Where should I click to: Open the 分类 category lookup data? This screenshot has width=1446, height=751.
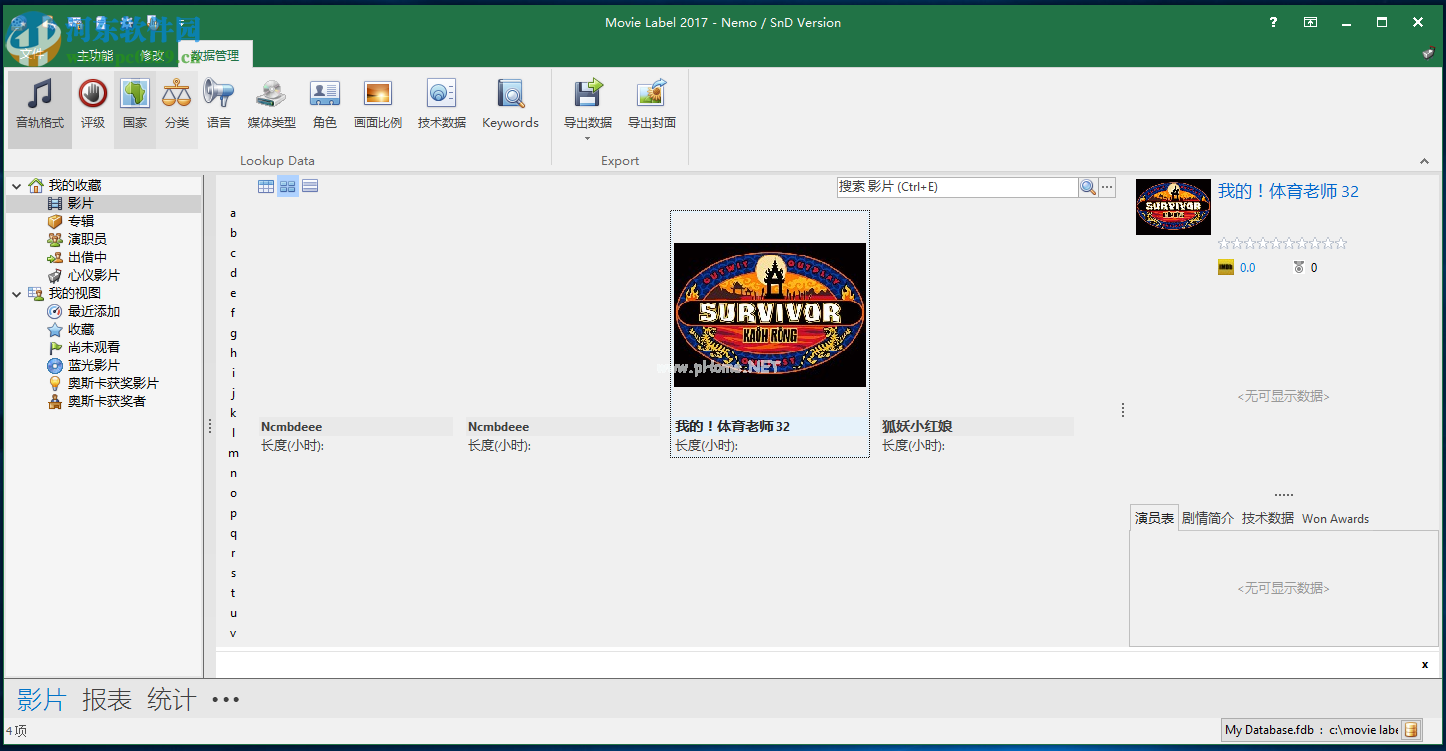177,108
